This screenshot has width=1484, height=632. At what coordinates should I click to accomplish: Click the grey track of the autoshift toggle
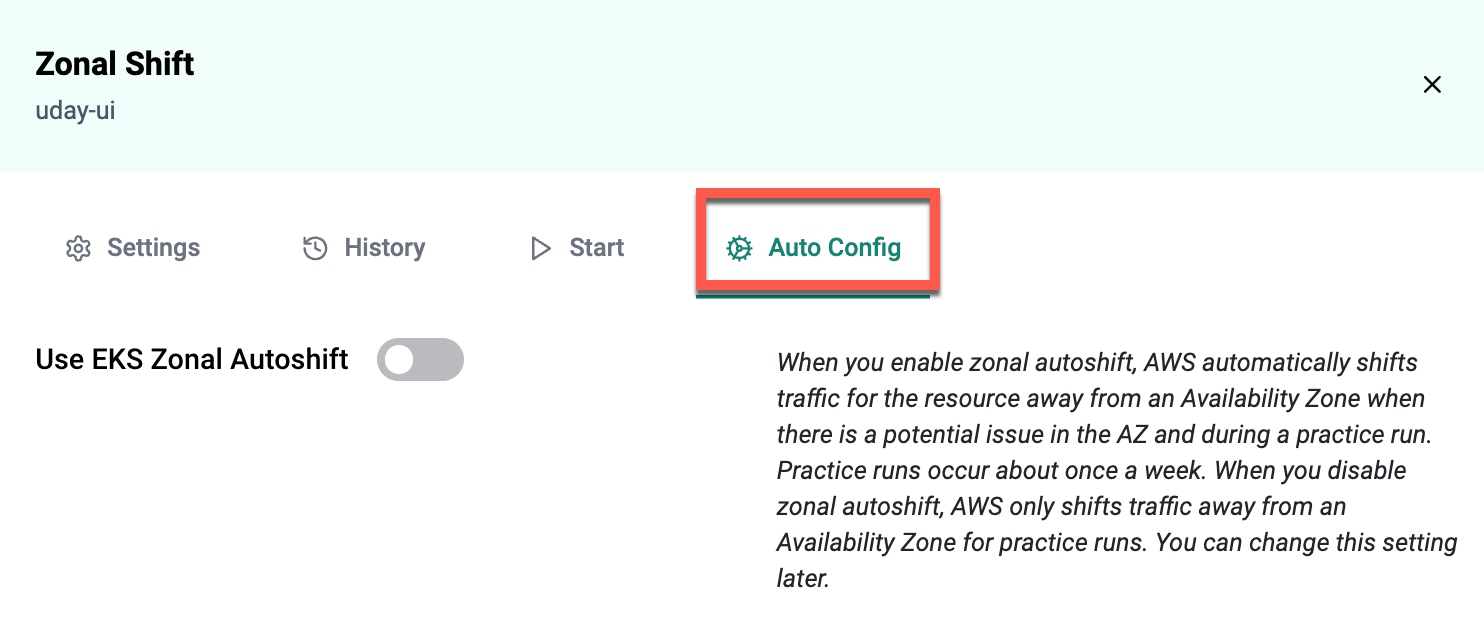pyautogui.click(x=441, y=360)
